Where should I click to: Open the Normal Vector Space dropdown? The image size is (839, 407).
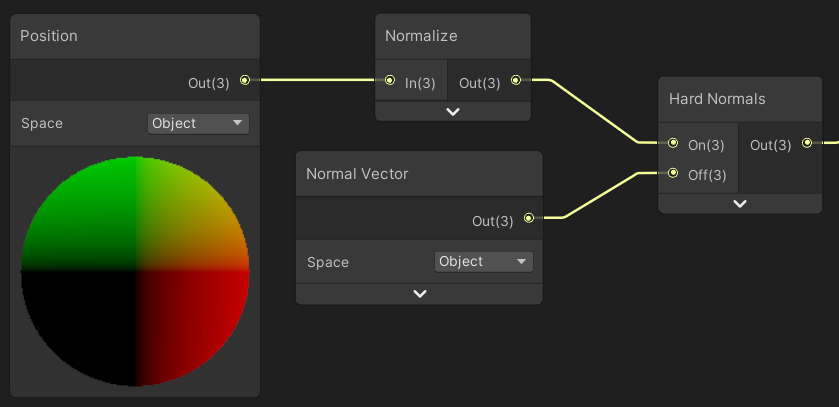[484, 261]
